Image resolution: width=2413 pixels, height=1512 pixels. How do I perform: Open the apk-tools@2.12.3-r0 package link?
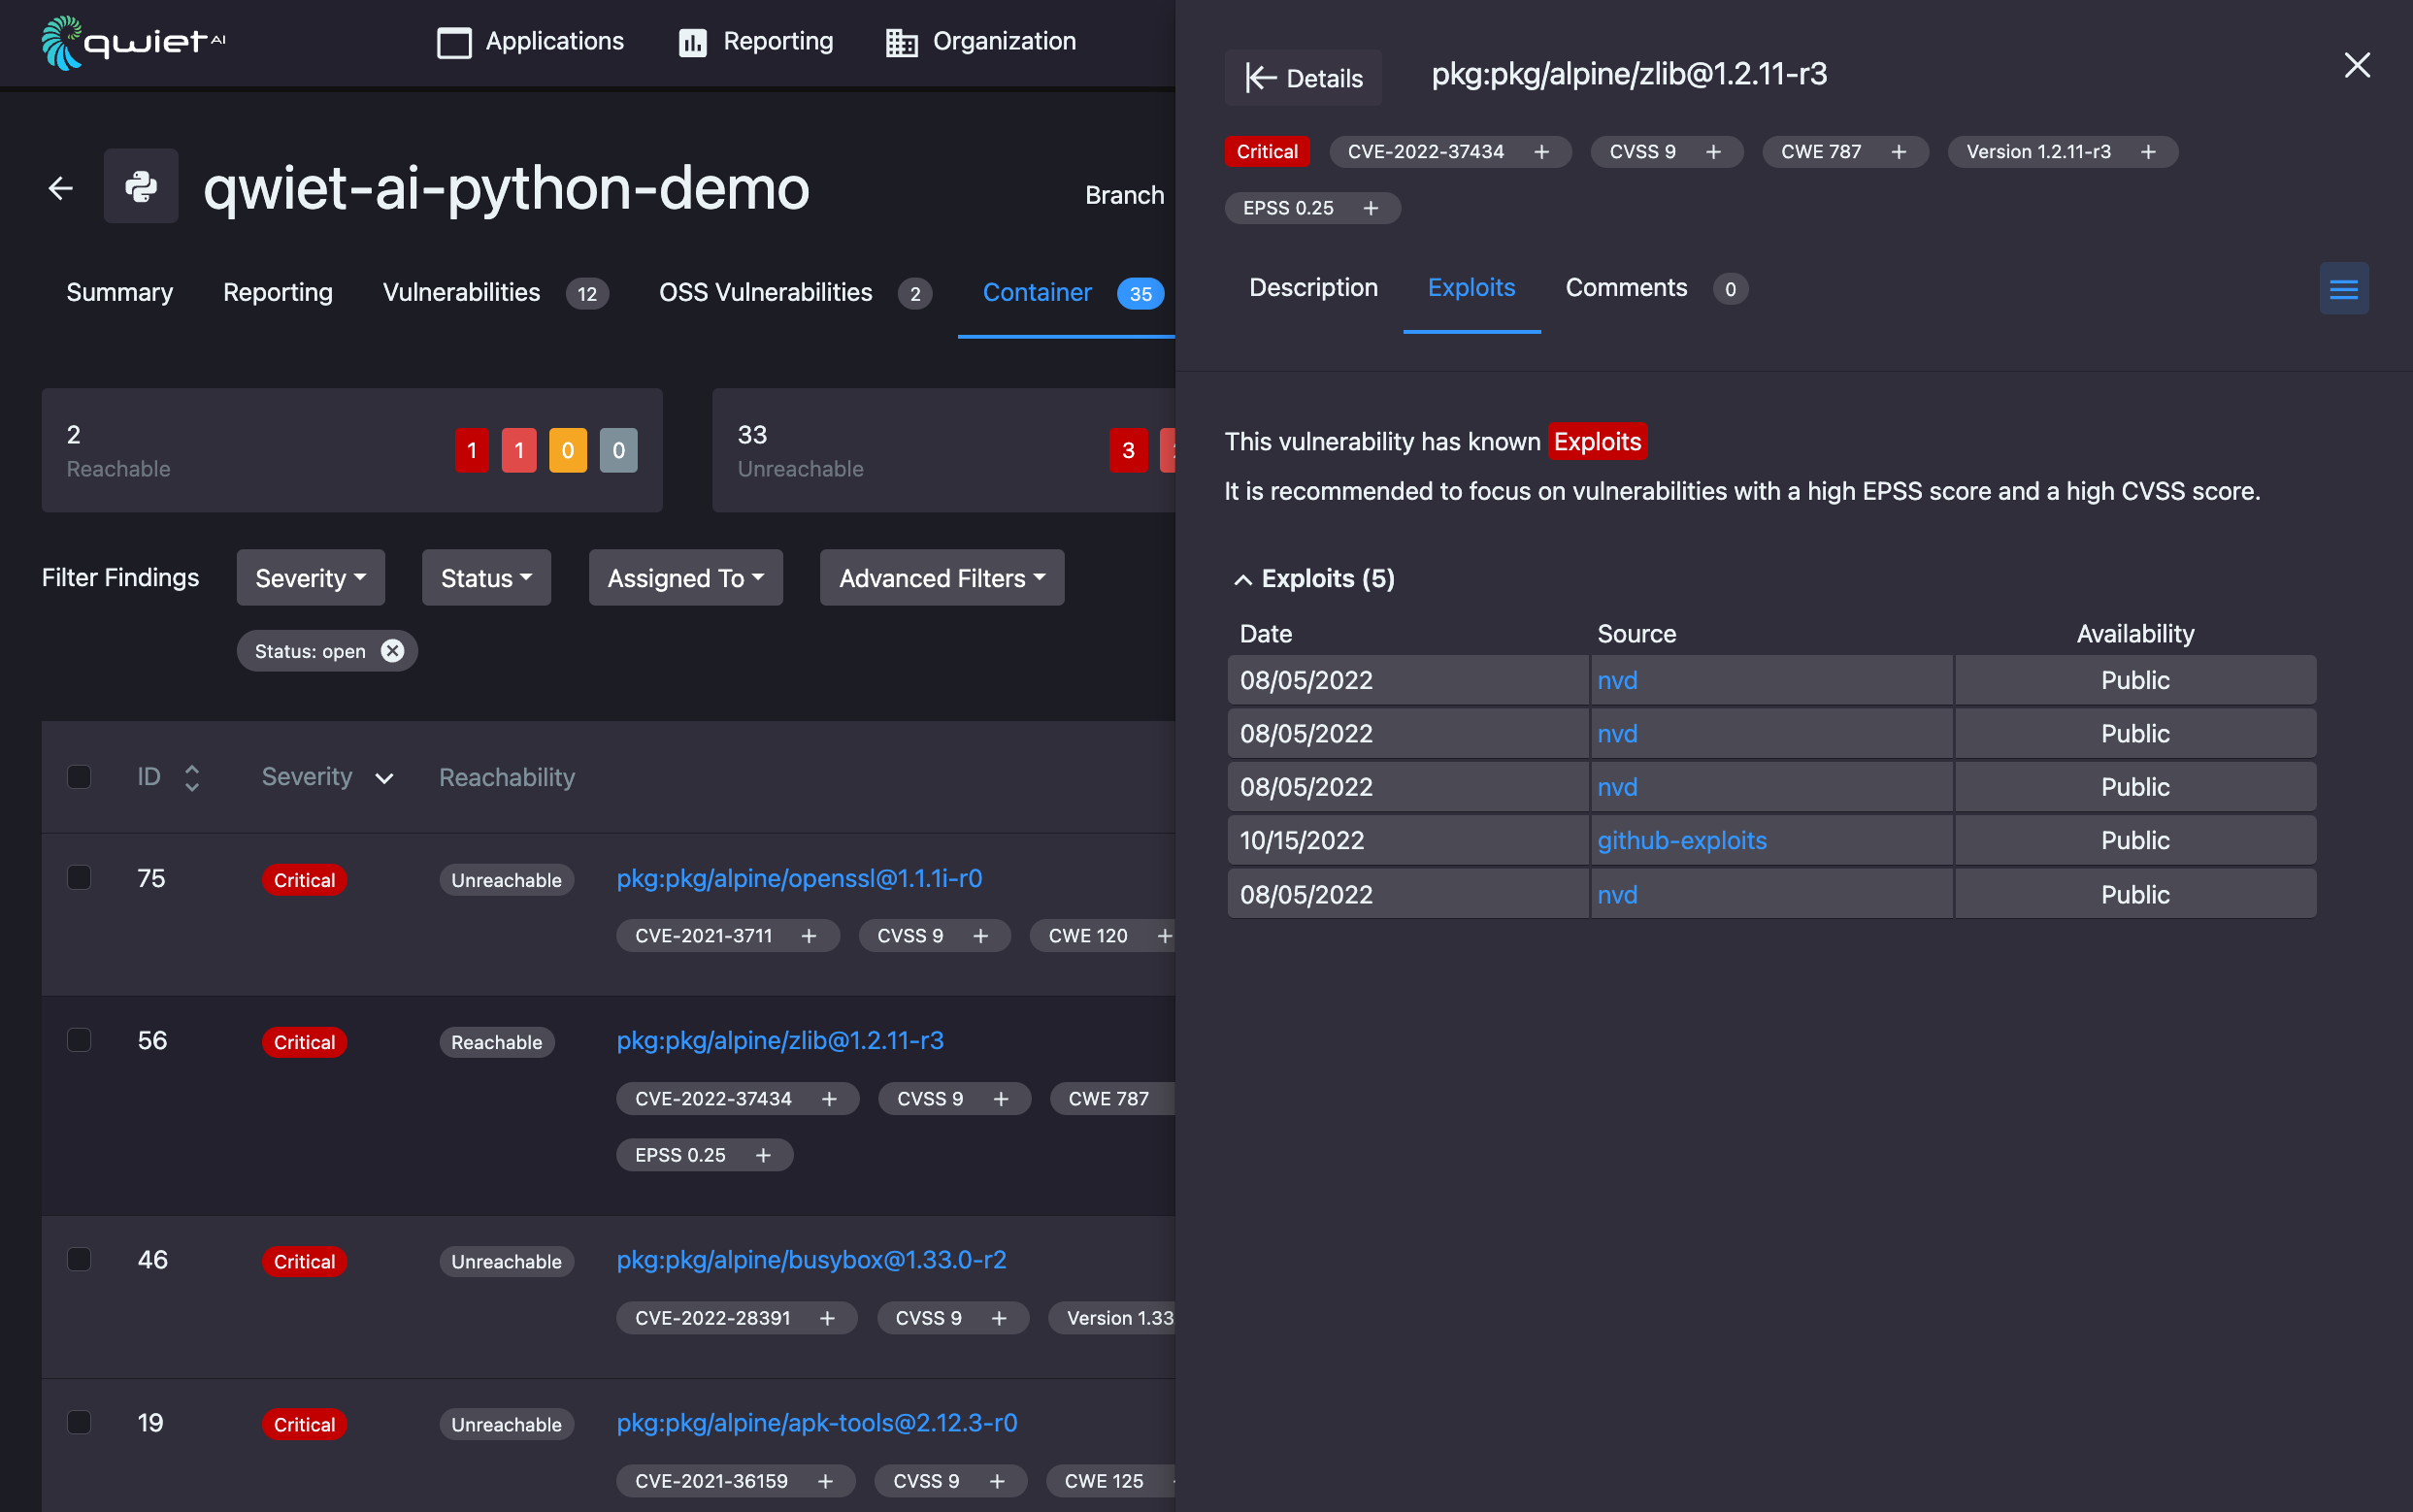(x=817, y=1423)
